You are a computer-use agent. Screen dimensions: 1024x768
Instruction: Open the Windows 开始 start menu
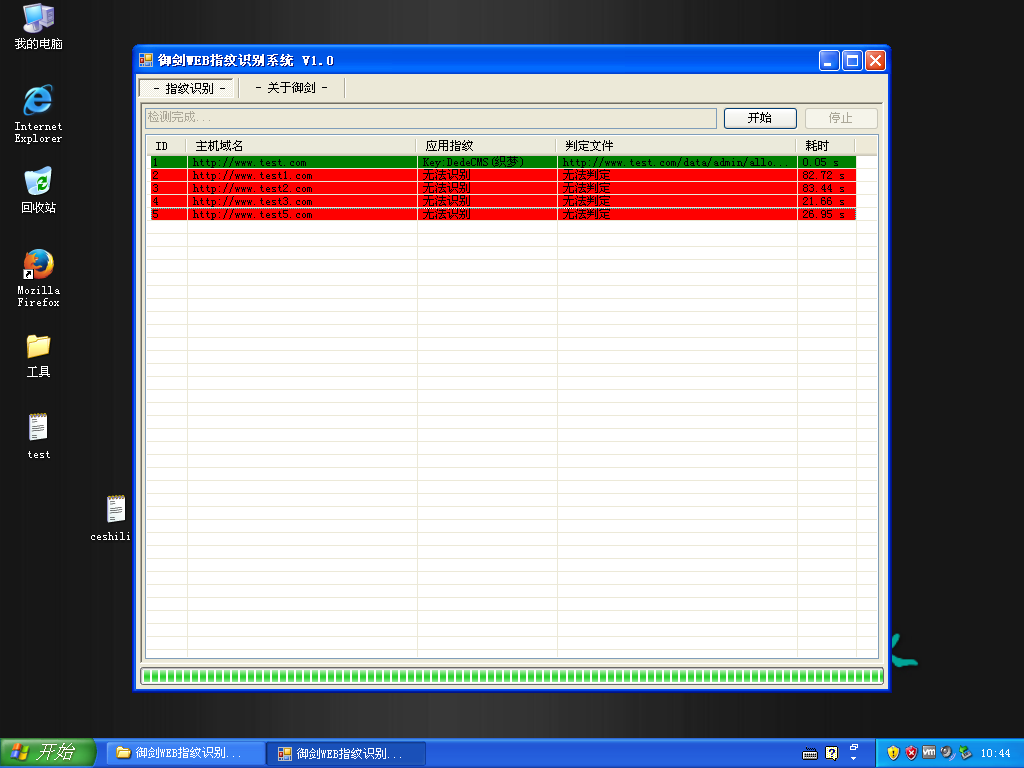coord(48,753)
